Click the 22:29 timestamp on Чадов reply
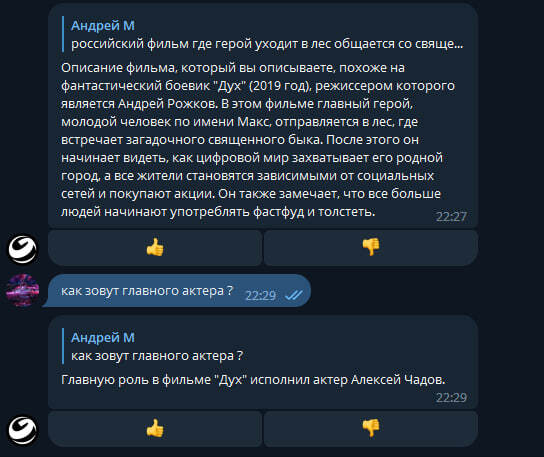Image resolution: width=544 pixels, height=457 pixels. point(451,398)
